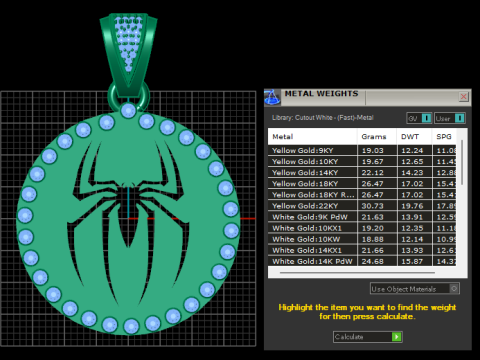
Task: Open the Use Object Materials dropdown
Action: coord(415,289)
